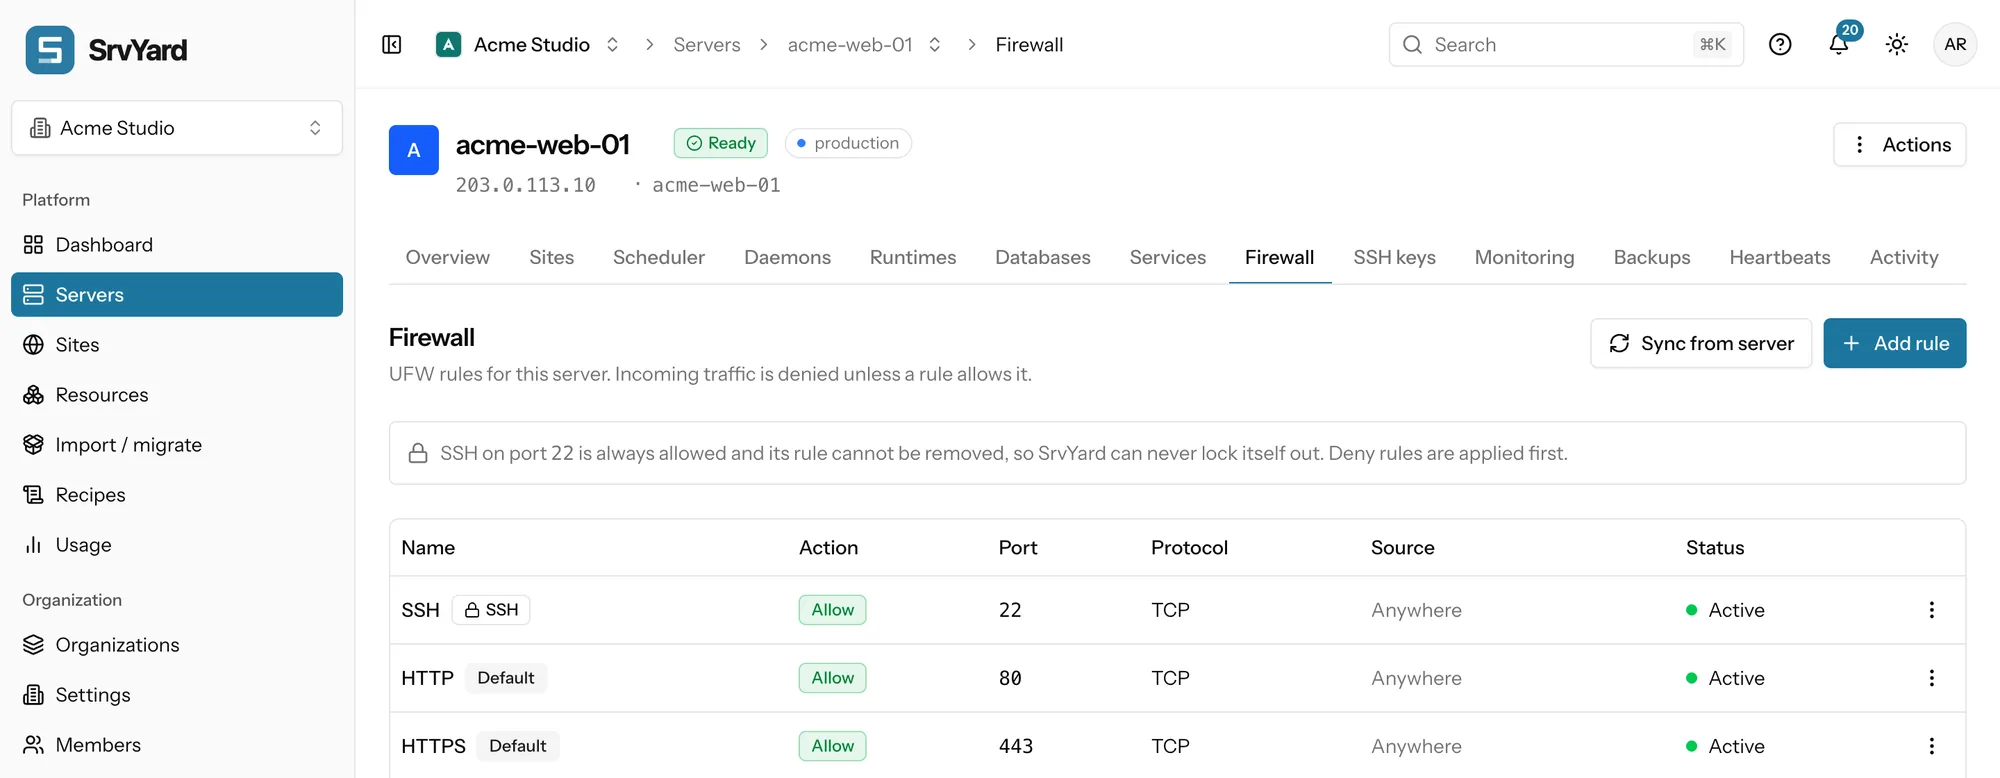Switch theme using the sun icon
2000x778 pixels.
[x=1897, y=45]
